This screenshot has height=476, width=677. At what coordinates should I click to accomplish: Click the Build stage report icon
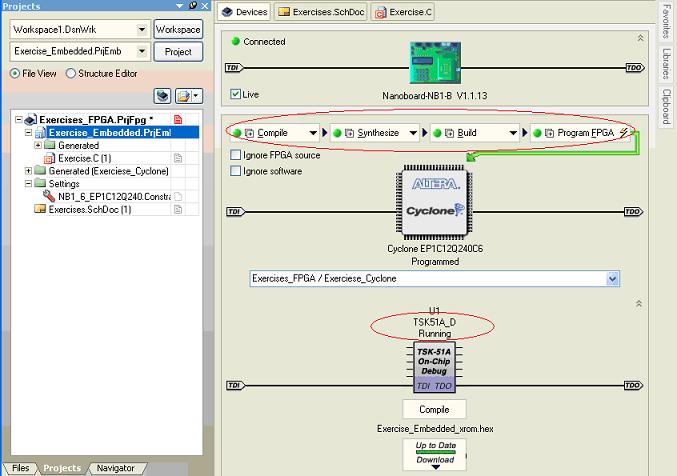tap(449, 133)
